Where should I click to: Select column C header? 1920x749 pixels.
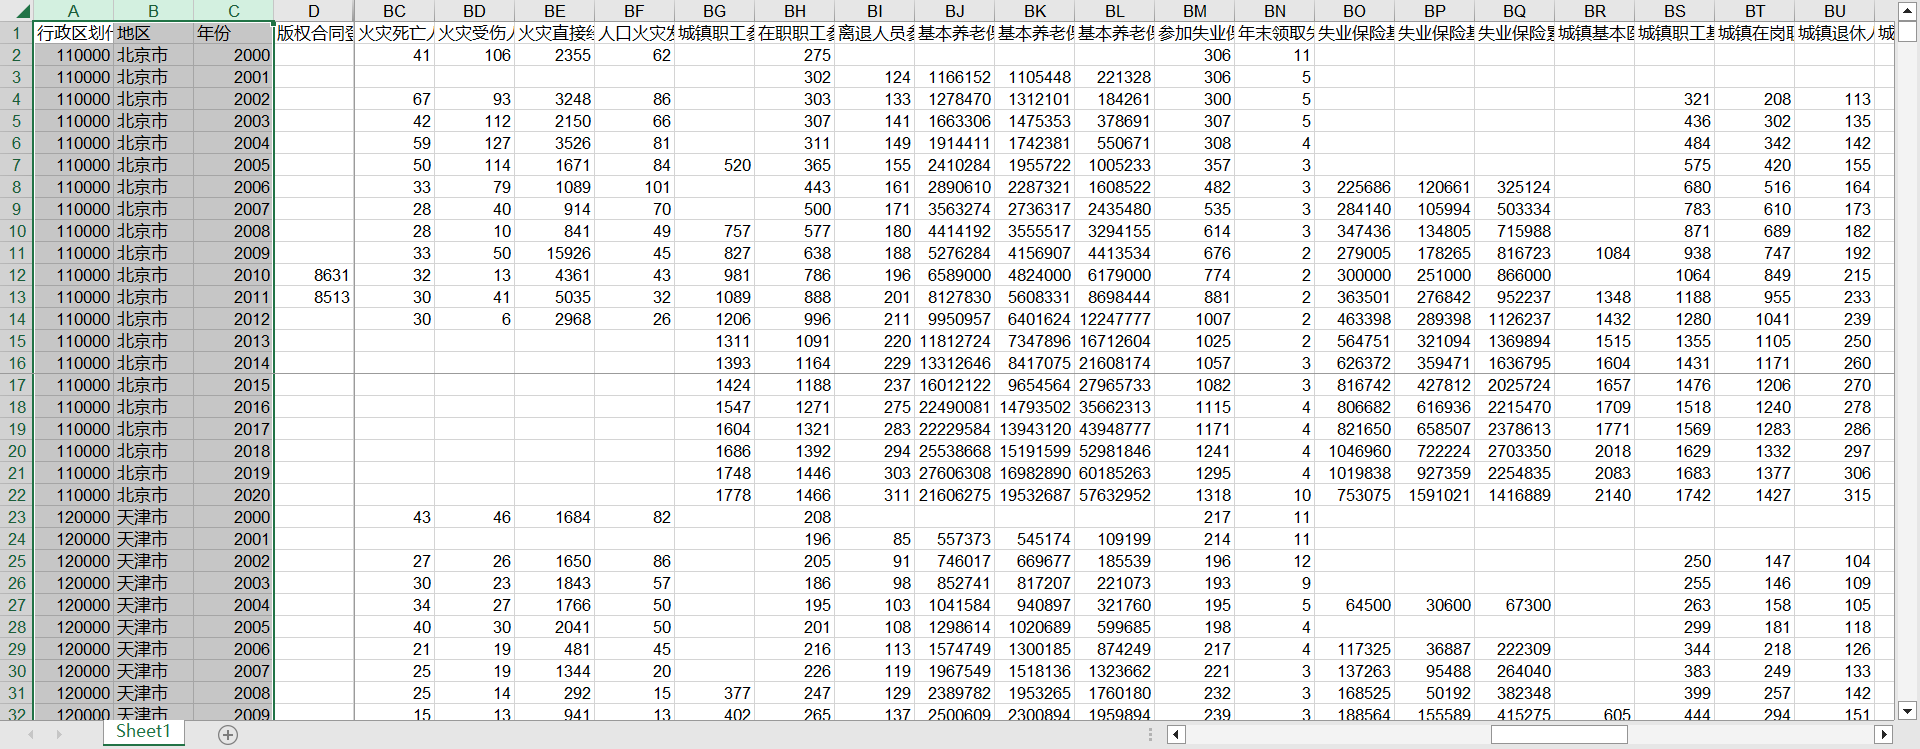[233, 11]
